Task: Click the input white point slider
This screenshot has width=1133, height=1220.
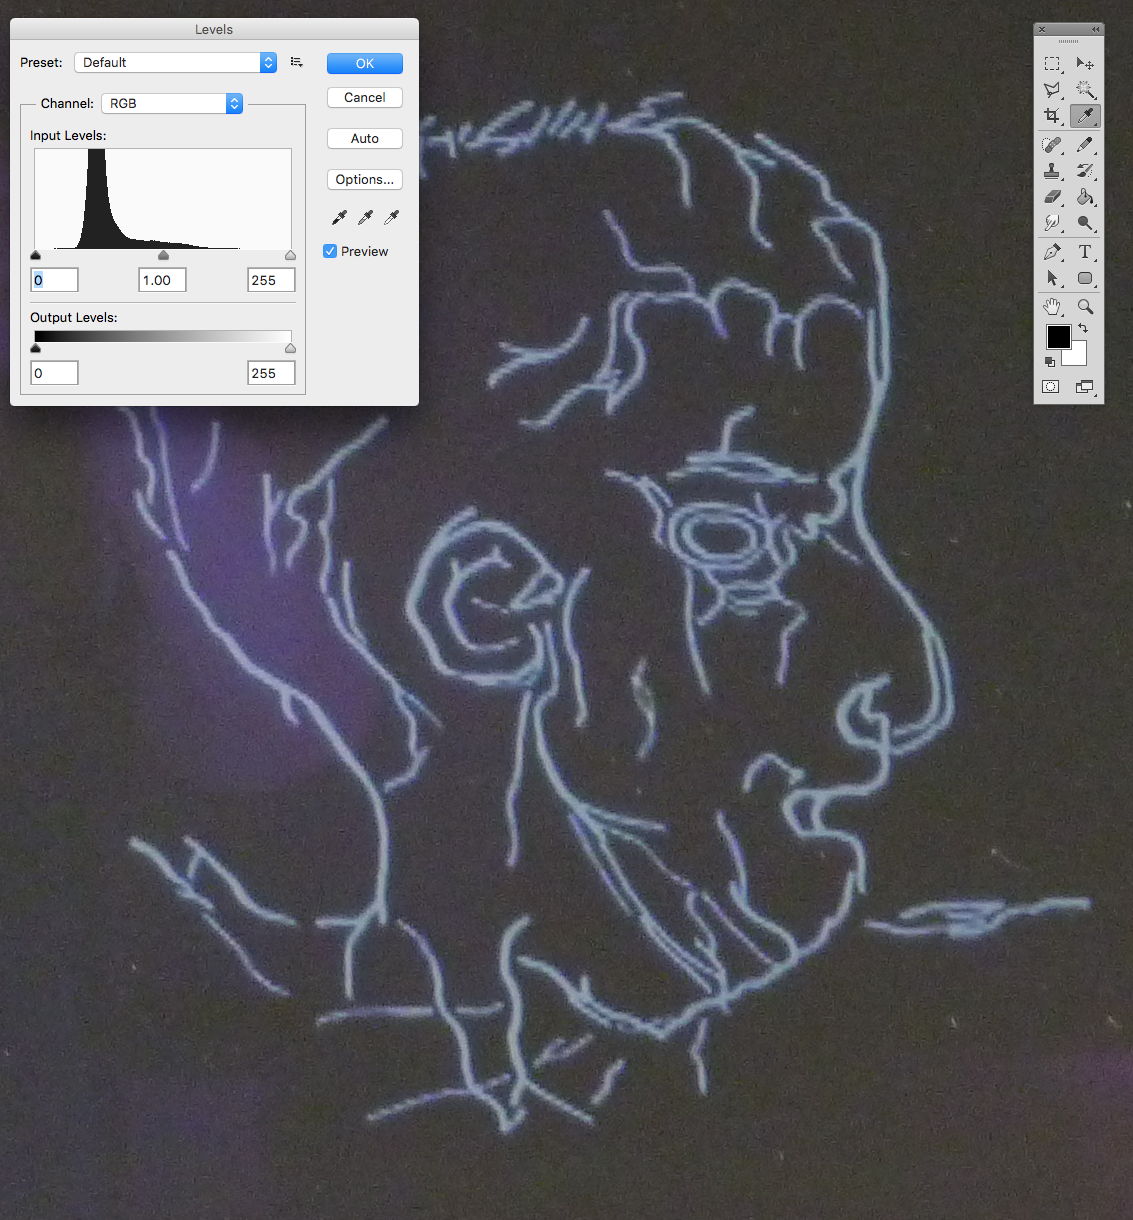Action: pyautogui.click(x=290, y=256)
